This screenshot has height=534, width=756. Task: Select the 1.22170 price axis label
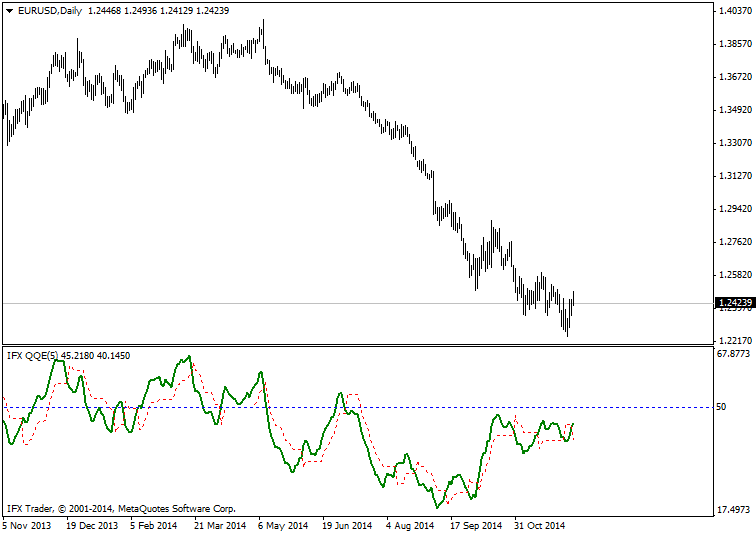click(x=734, y=341)
